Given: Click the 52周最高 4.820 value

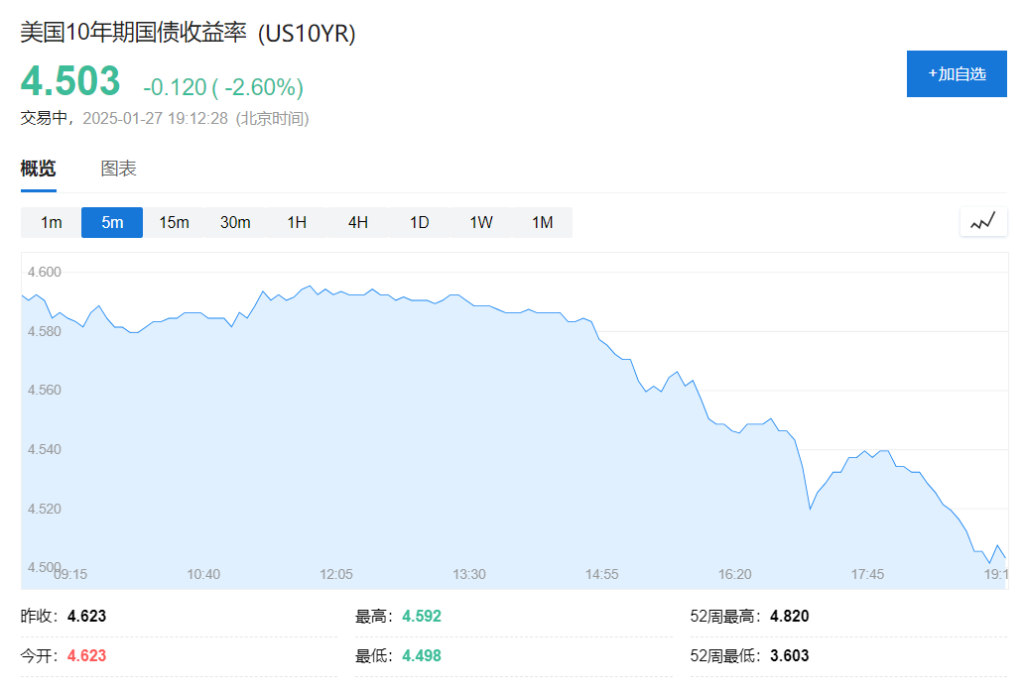Looking at the screenshot, I should 790,616.
